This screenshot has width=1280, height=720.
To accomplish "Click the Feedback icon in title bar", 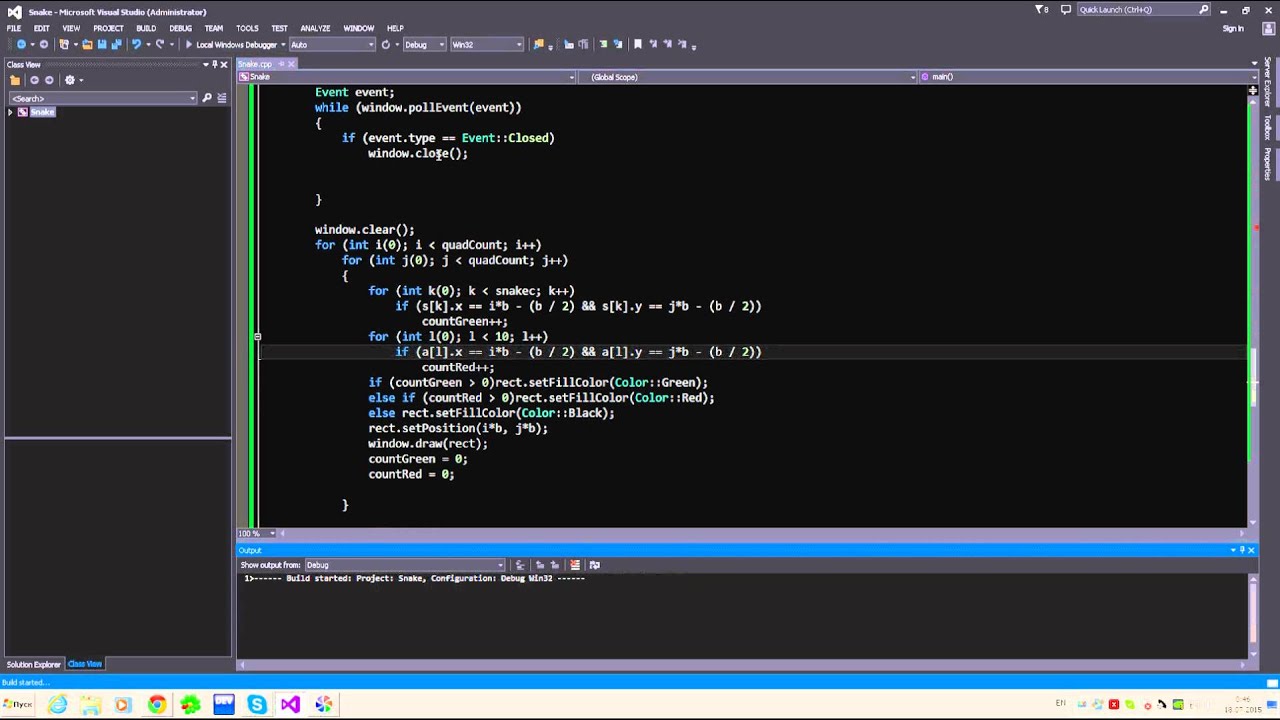I will coord(1066,10).
